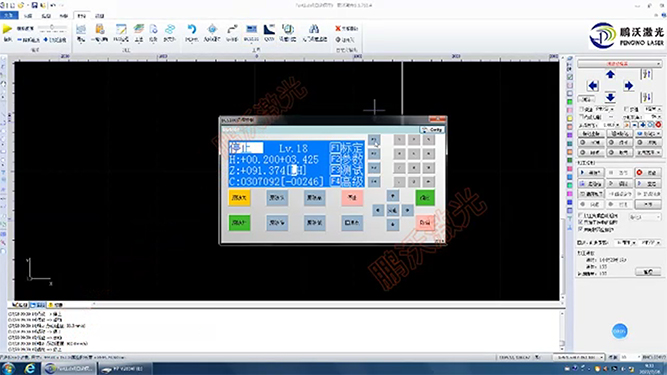Screen dimensions: 667x375
Task: Click the blue right arrow jog button
Action: coord(628,86)
